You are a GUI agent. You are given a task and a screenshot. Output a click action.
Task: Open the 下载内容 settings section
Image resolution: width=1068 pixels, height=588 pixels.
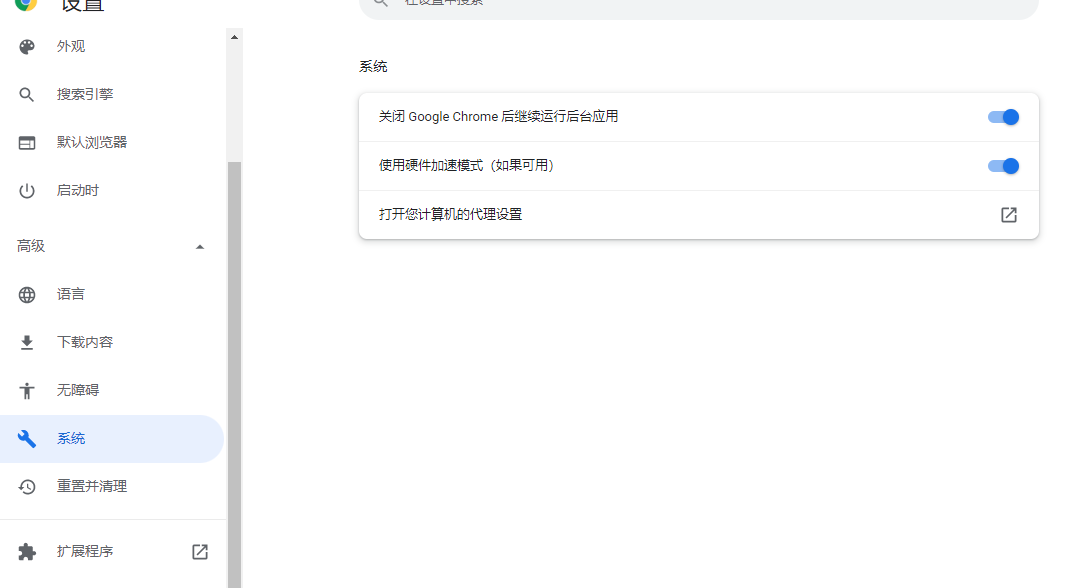(x=112, y=342)
